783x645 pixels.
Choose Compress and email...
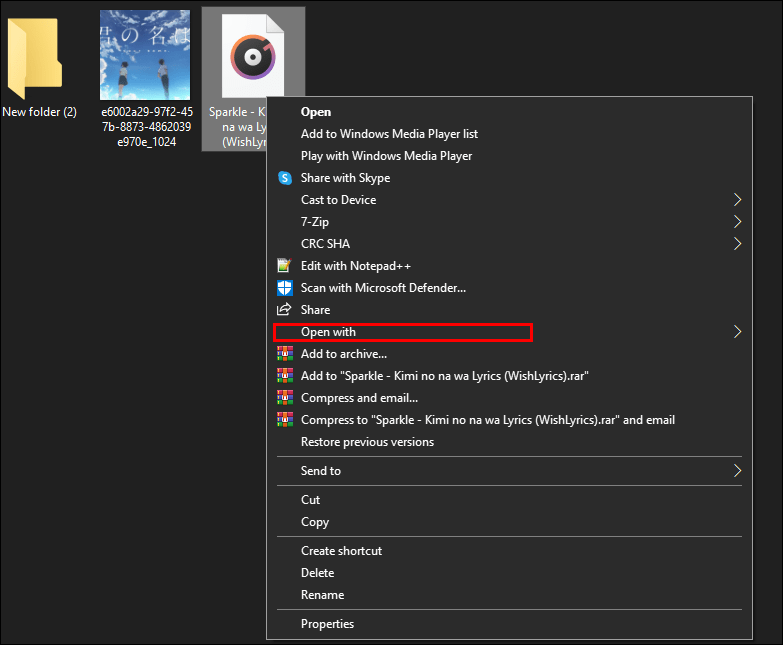click(x=509, y=397)
